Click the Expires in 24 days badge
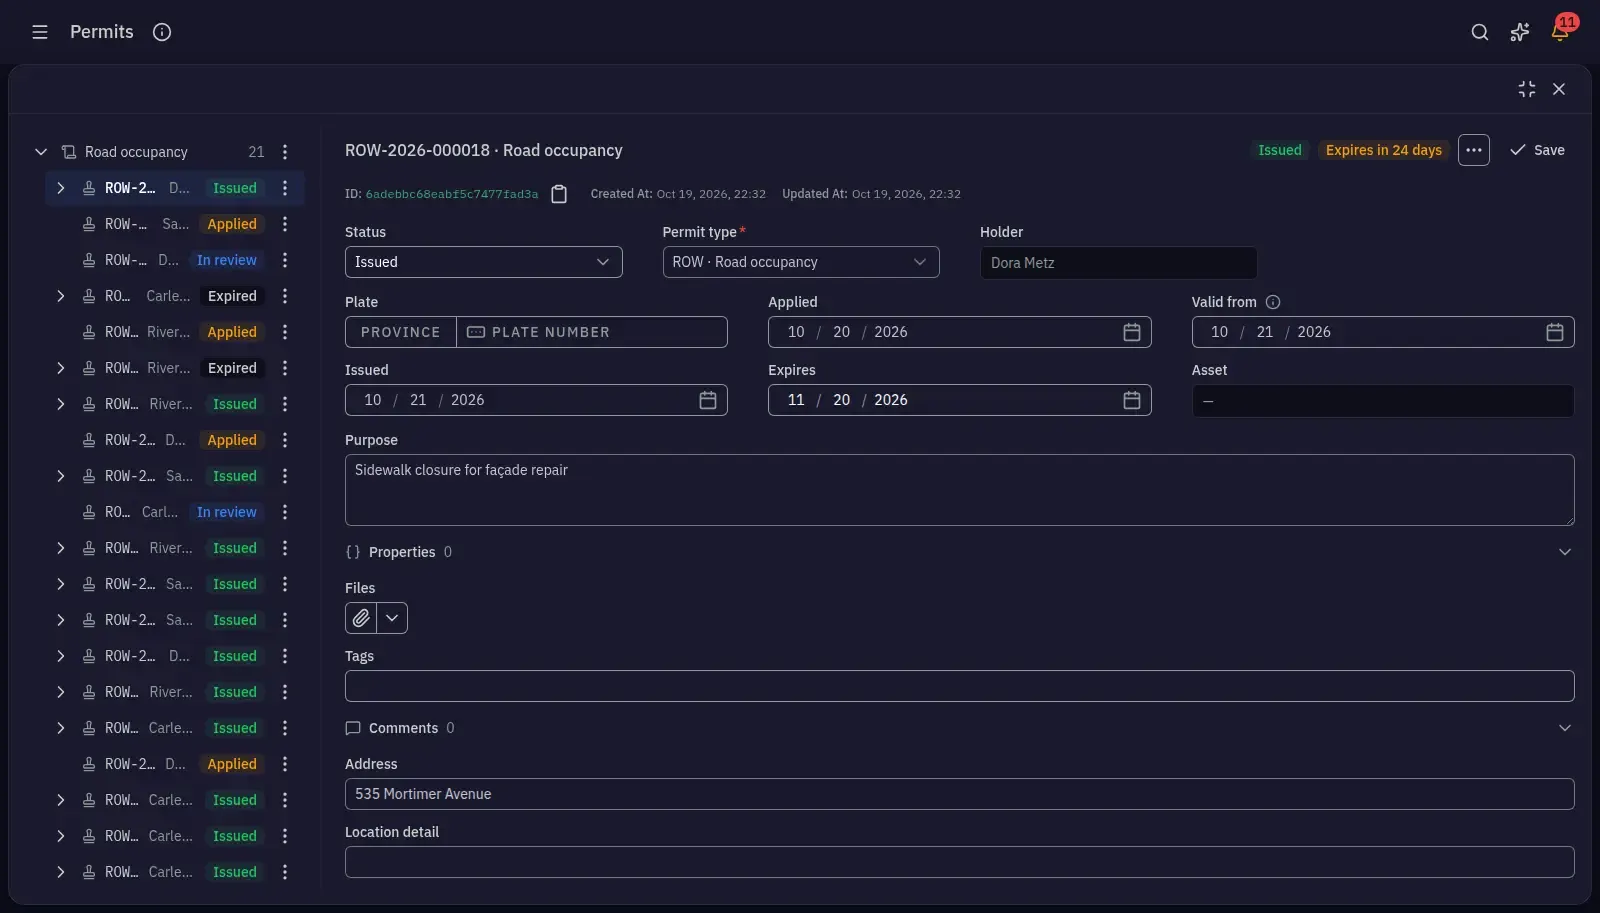 pyautogui.click(x=1384, y=150)
